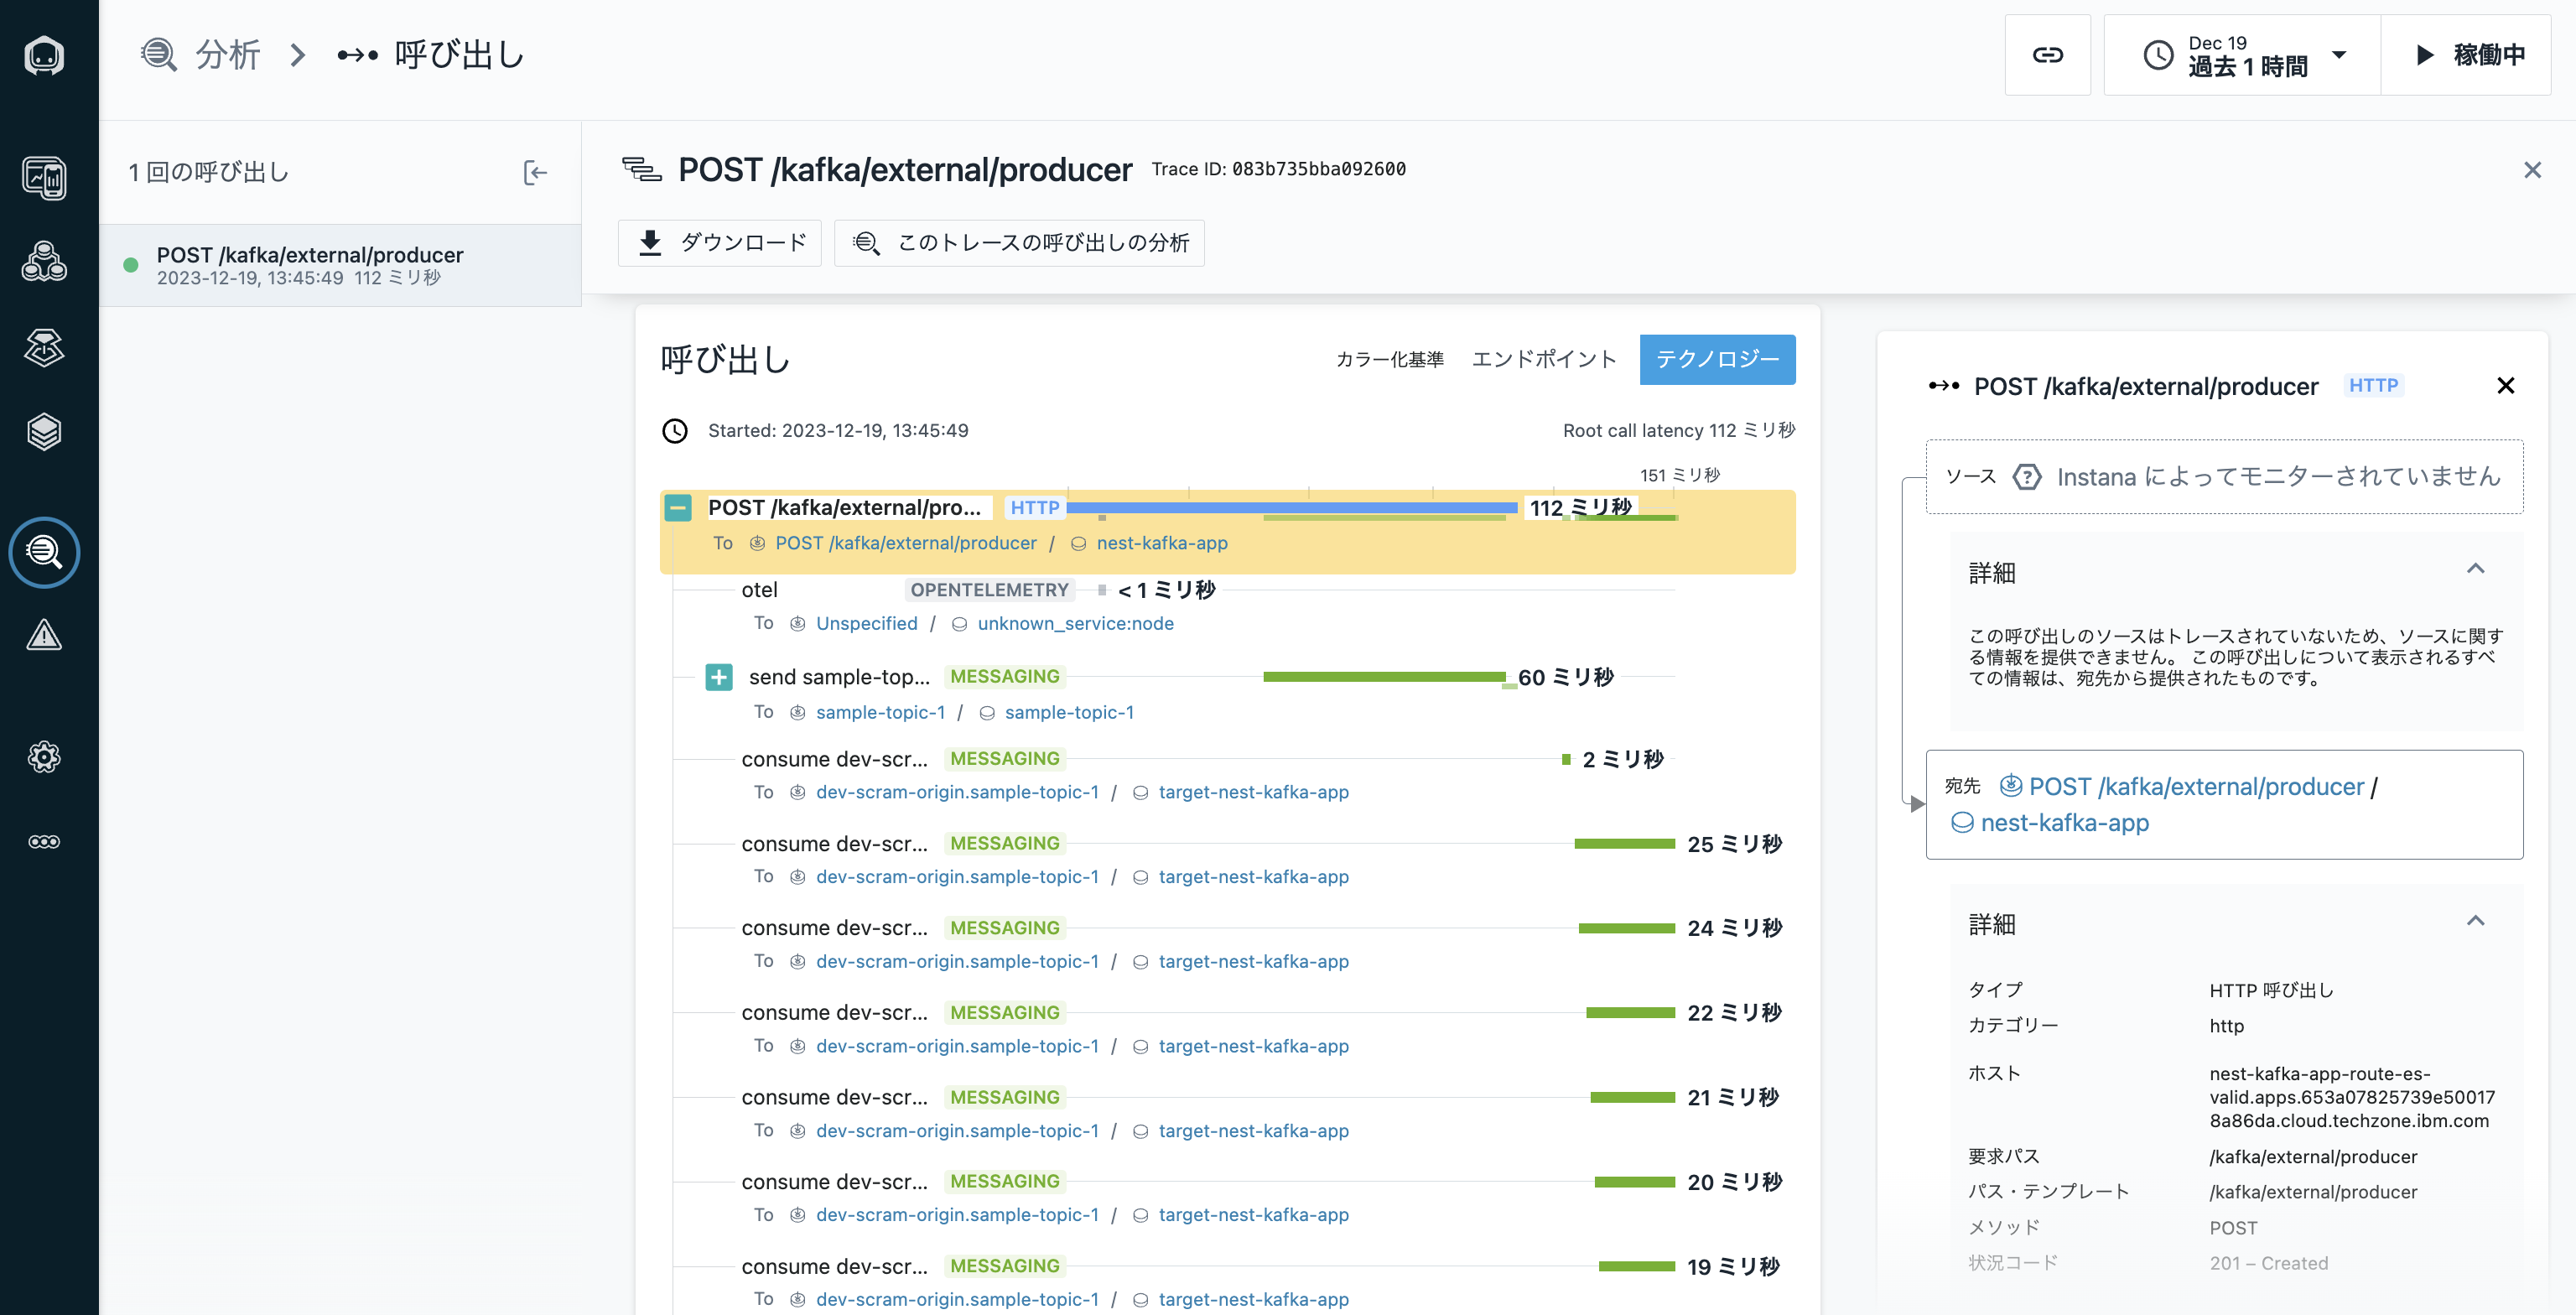The width and height of the screenshot is (2576, 1315).
Task: Collapse the call list panel icon
Action: point(535,172)
